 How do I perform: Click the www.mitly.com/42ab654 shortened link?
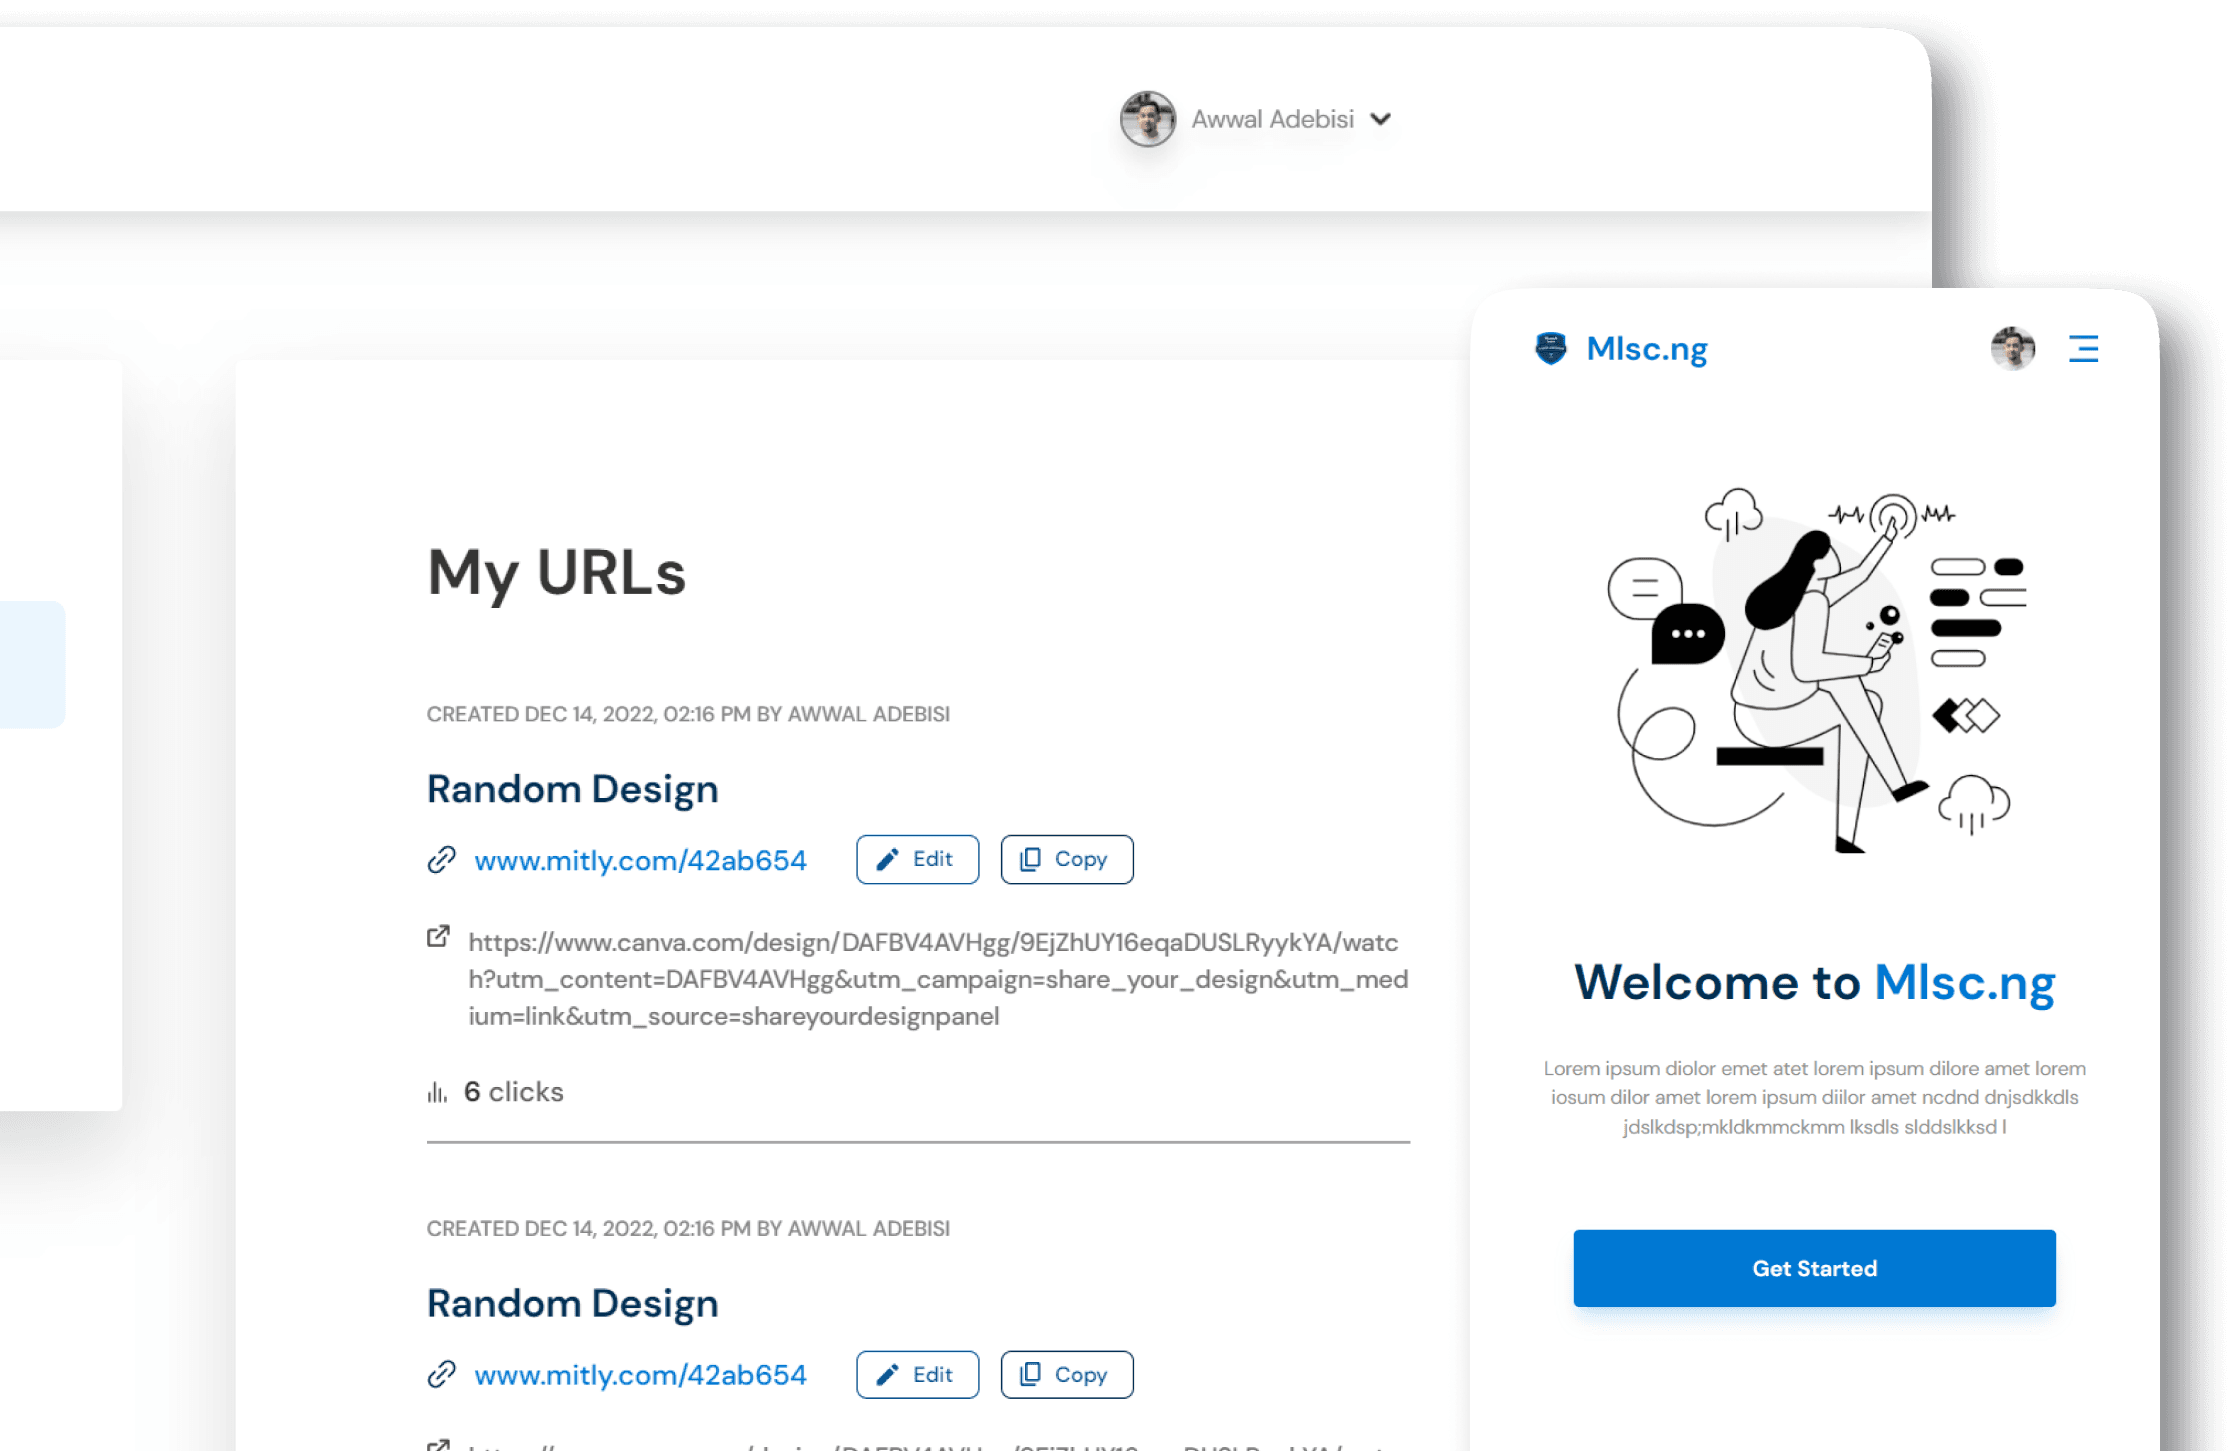tap(640, 859)
